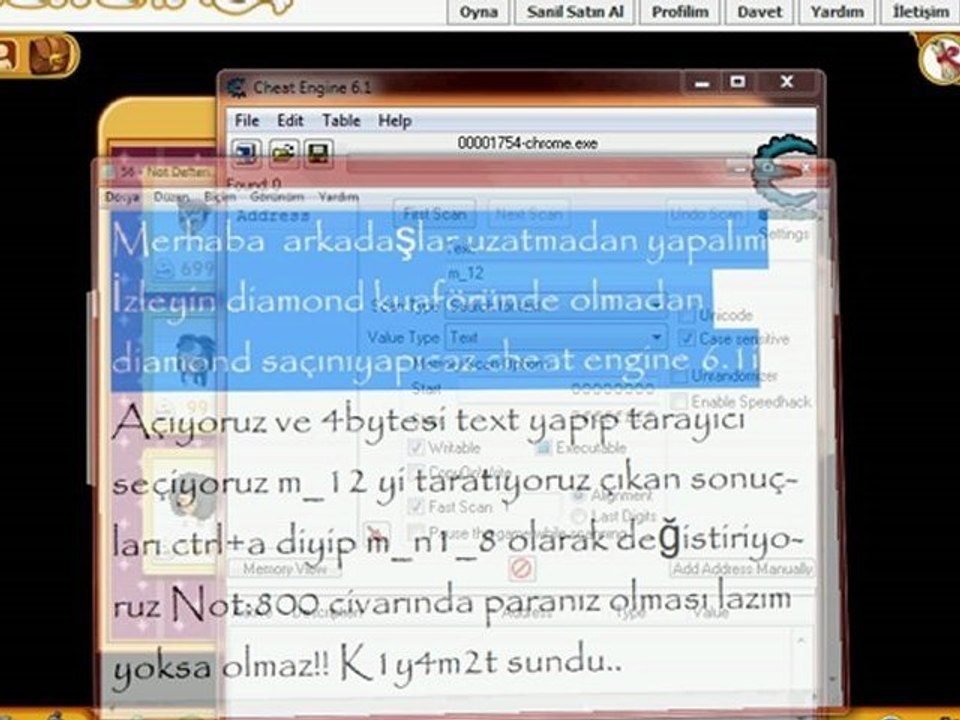Click the Undo Scan button
Screen dimensions: 960x720
[x=707, y=214]
